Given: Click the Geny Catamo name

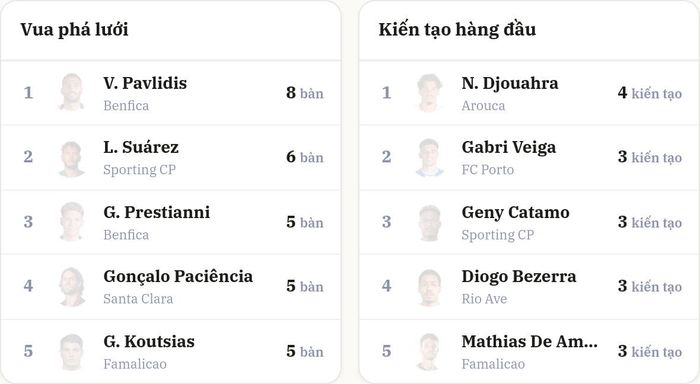Looking at the screenshot, I should [x=516, y=213].
